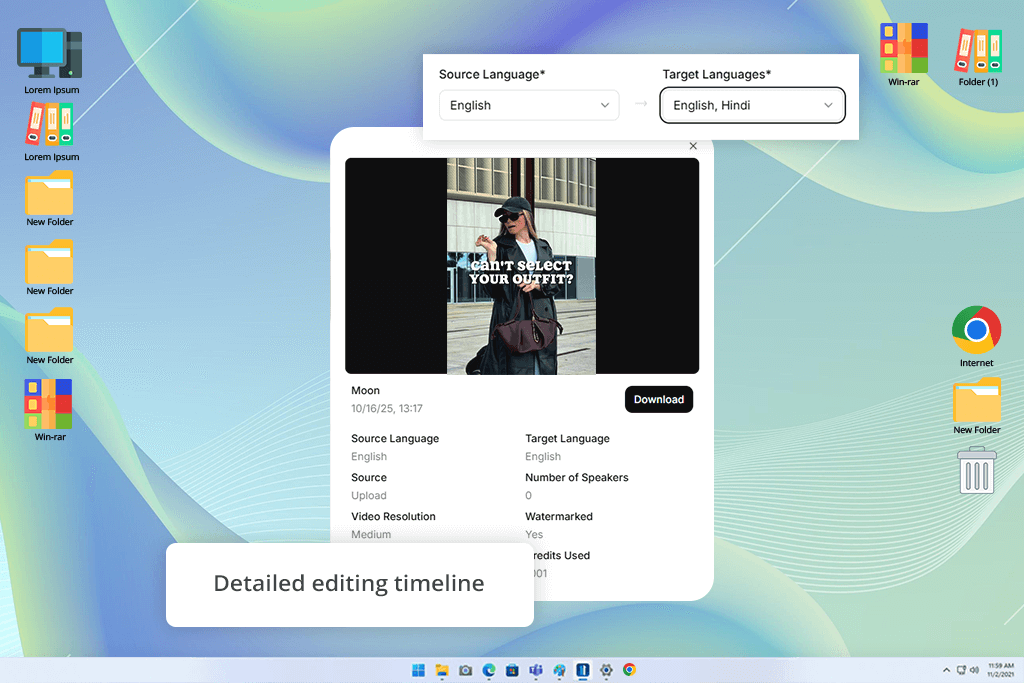Click the Video Resolution label

[393, 516]
